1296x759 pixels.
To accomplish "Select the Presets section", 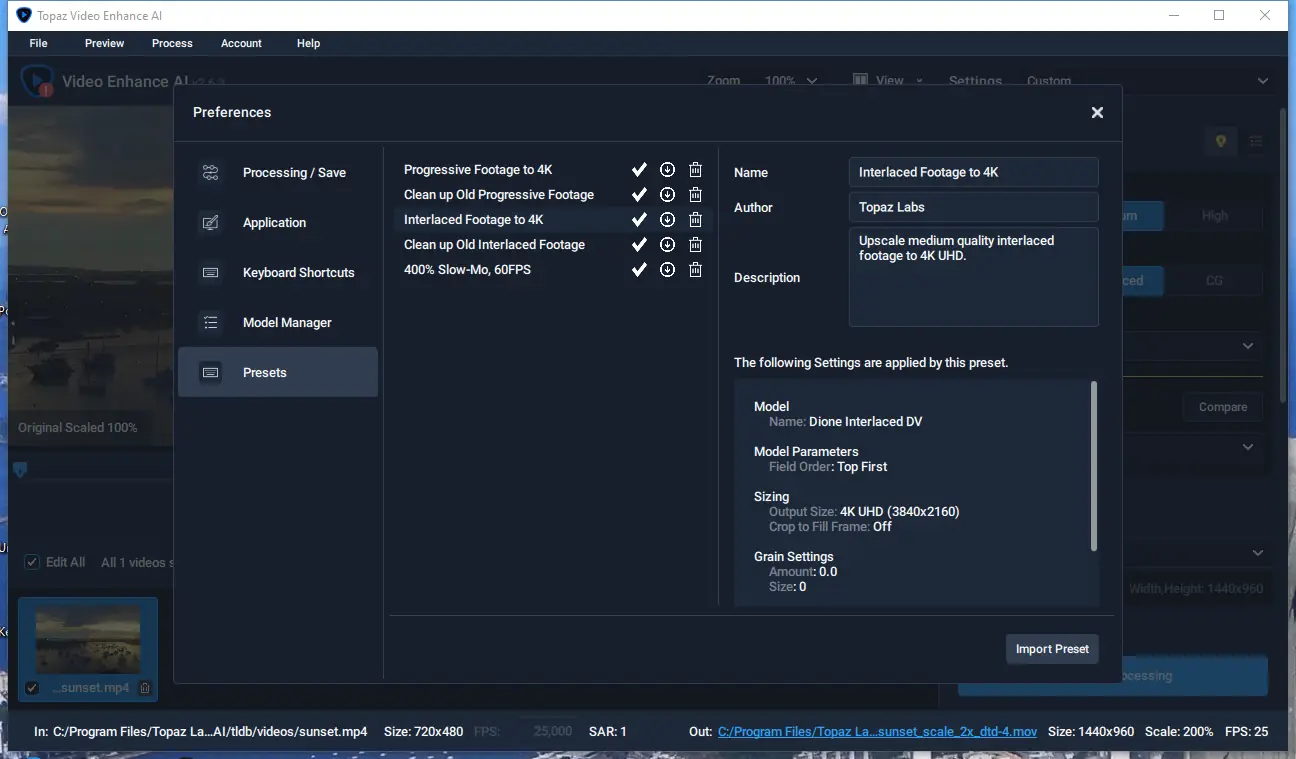I will [278, 372].
